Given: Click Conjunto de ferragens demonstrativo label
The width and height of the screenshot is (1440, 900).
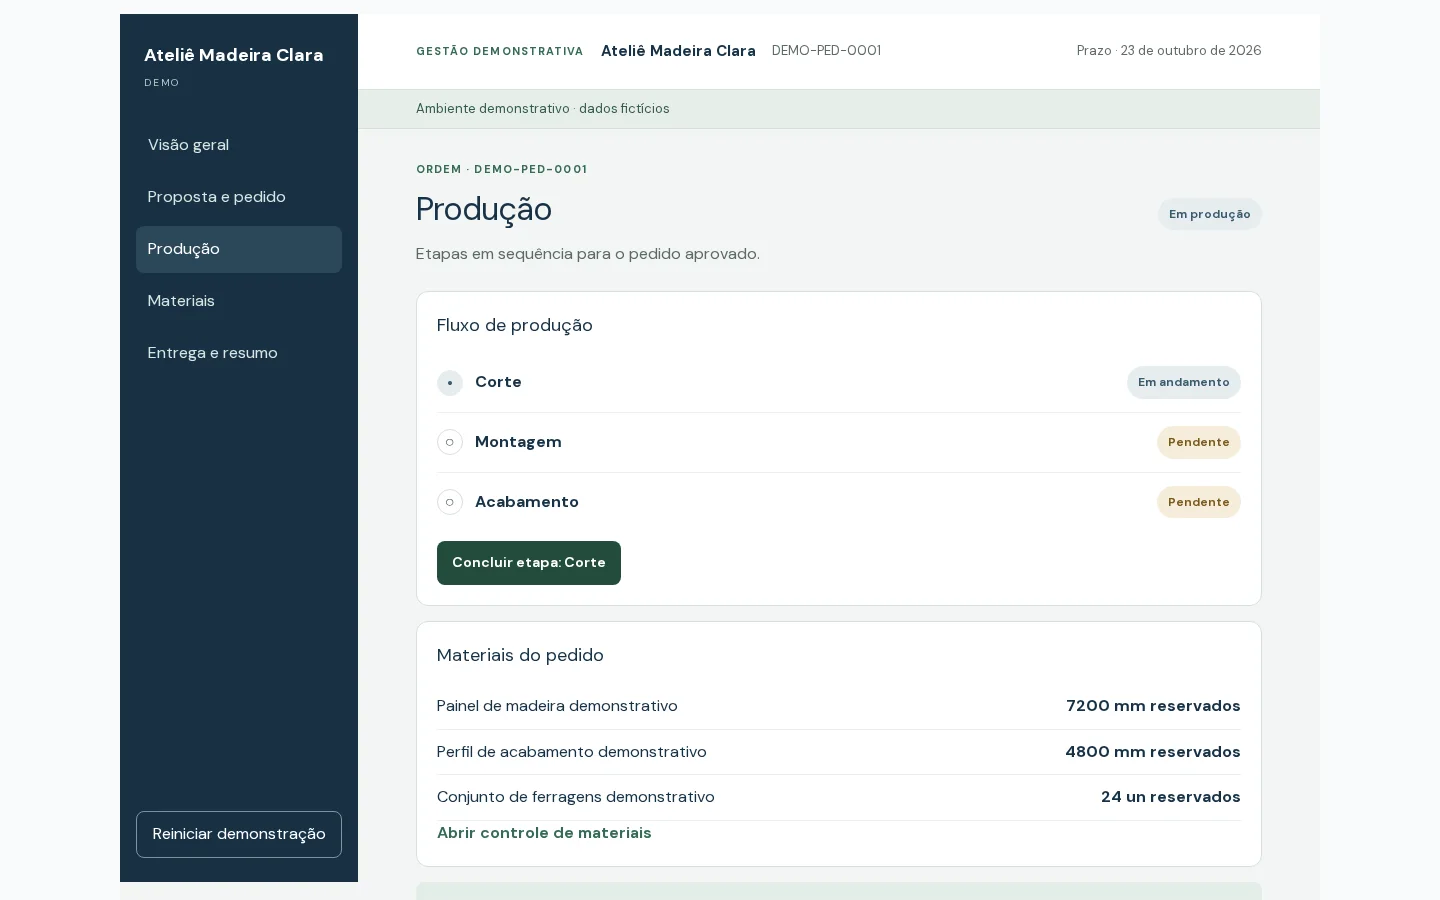Looking at the screenshot, I should point(575,797).
